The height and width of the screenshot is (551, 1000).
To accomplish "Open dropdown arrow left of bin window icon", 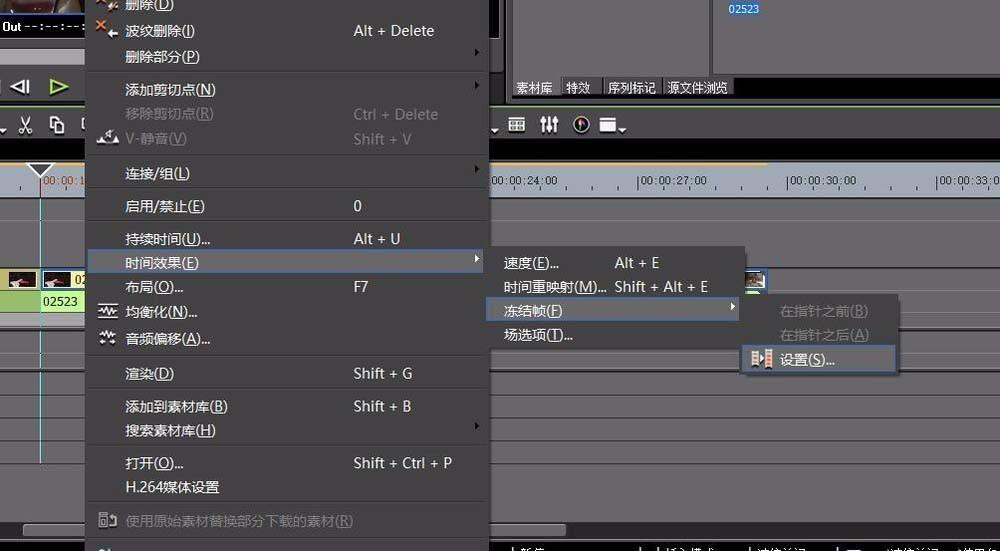I will coord(495,130).
